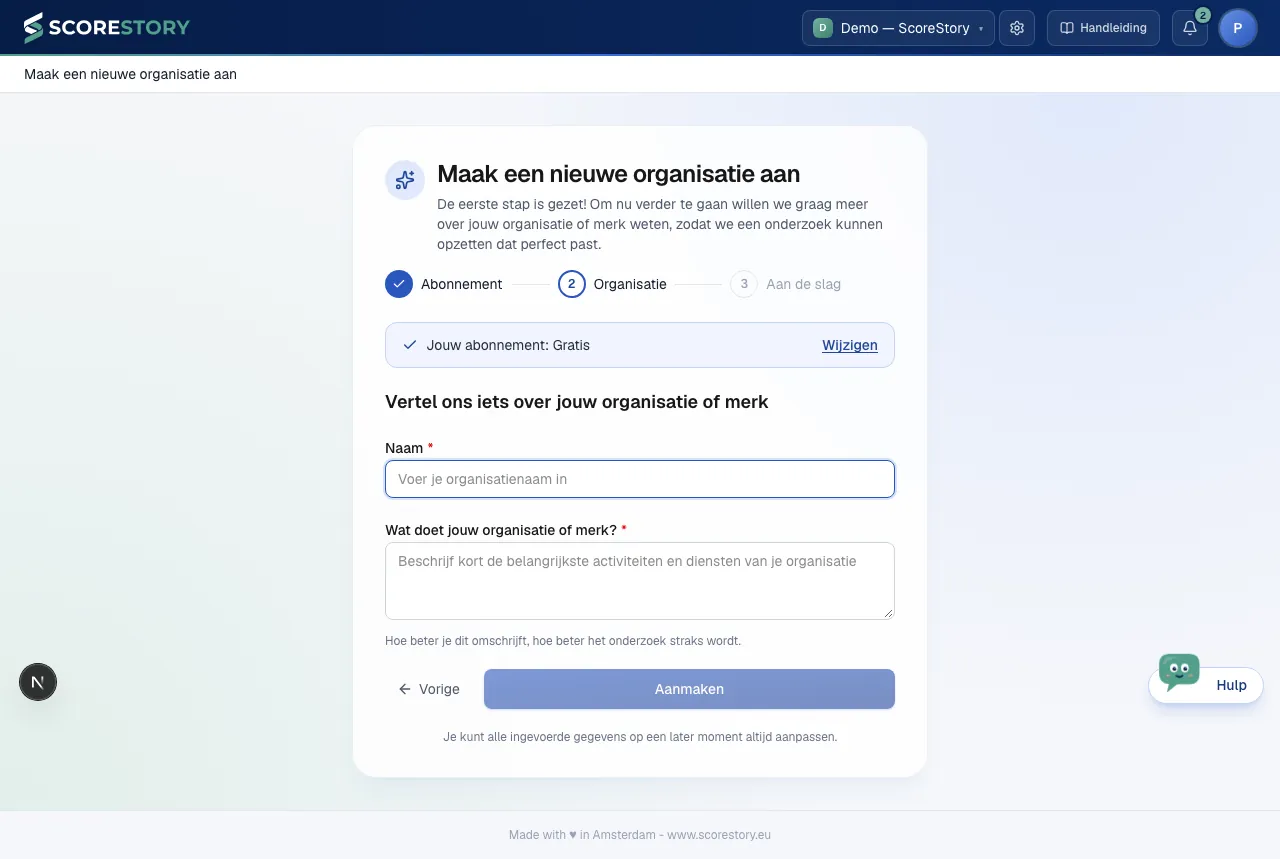Click the checkmark next to Jouw abonnement

click(409, 345)
